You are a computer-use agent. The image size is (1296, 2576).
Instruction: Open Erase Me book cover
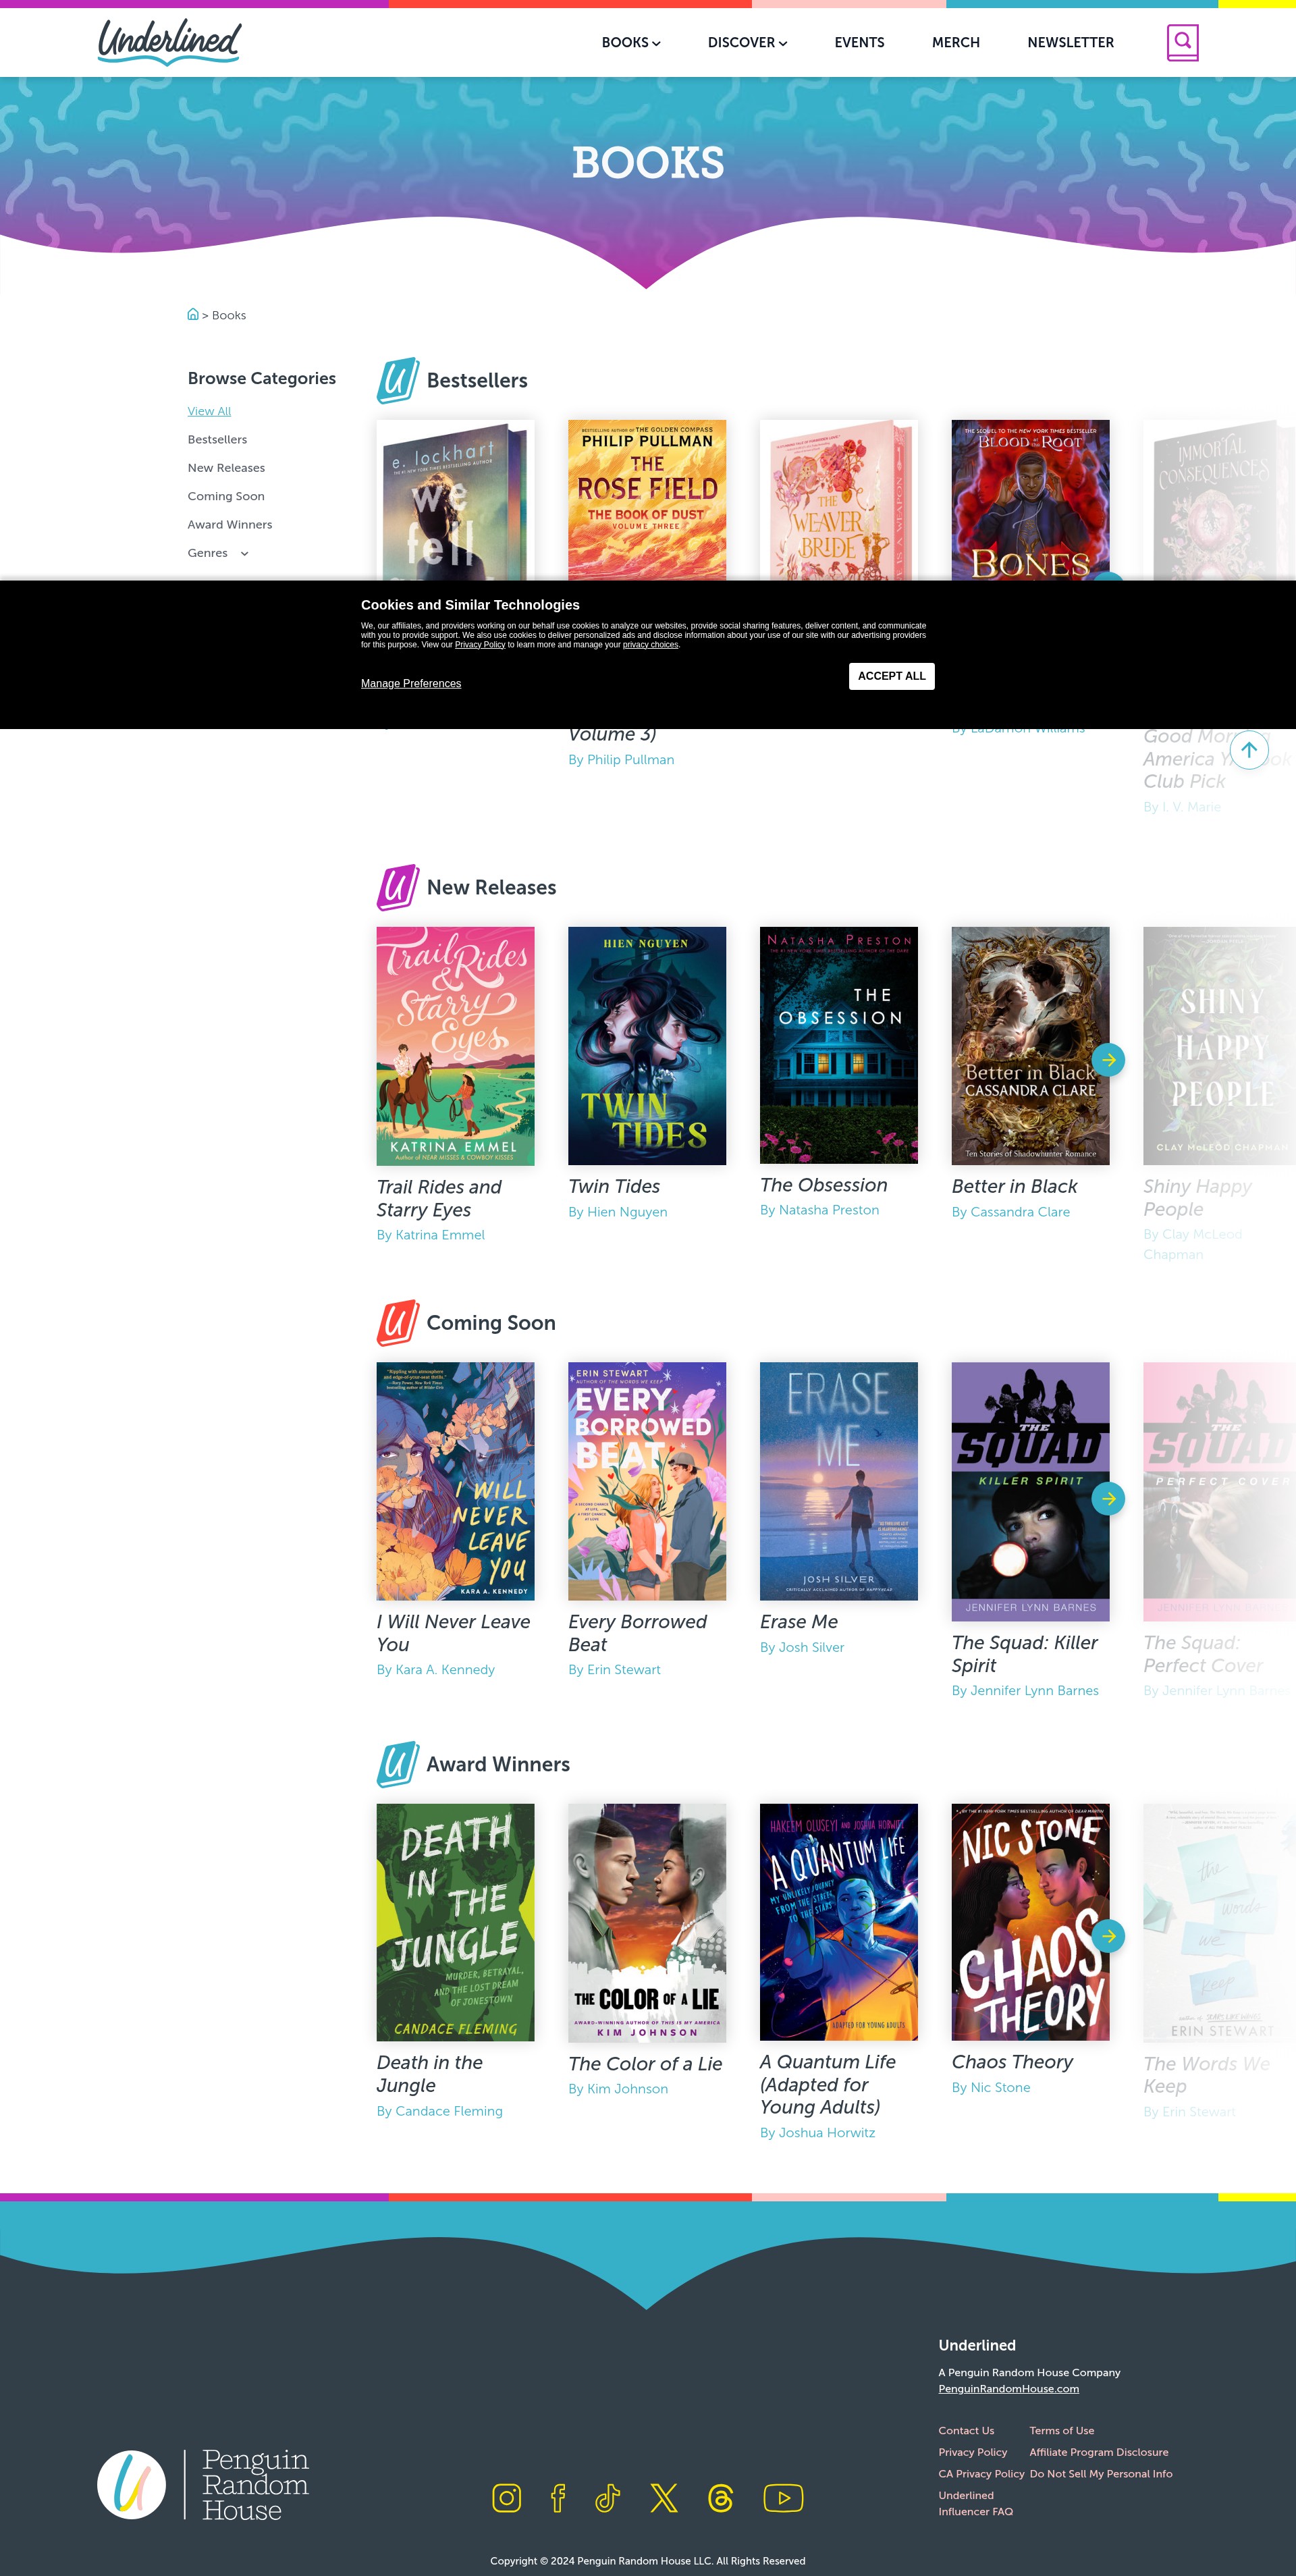coord(839,1481)
